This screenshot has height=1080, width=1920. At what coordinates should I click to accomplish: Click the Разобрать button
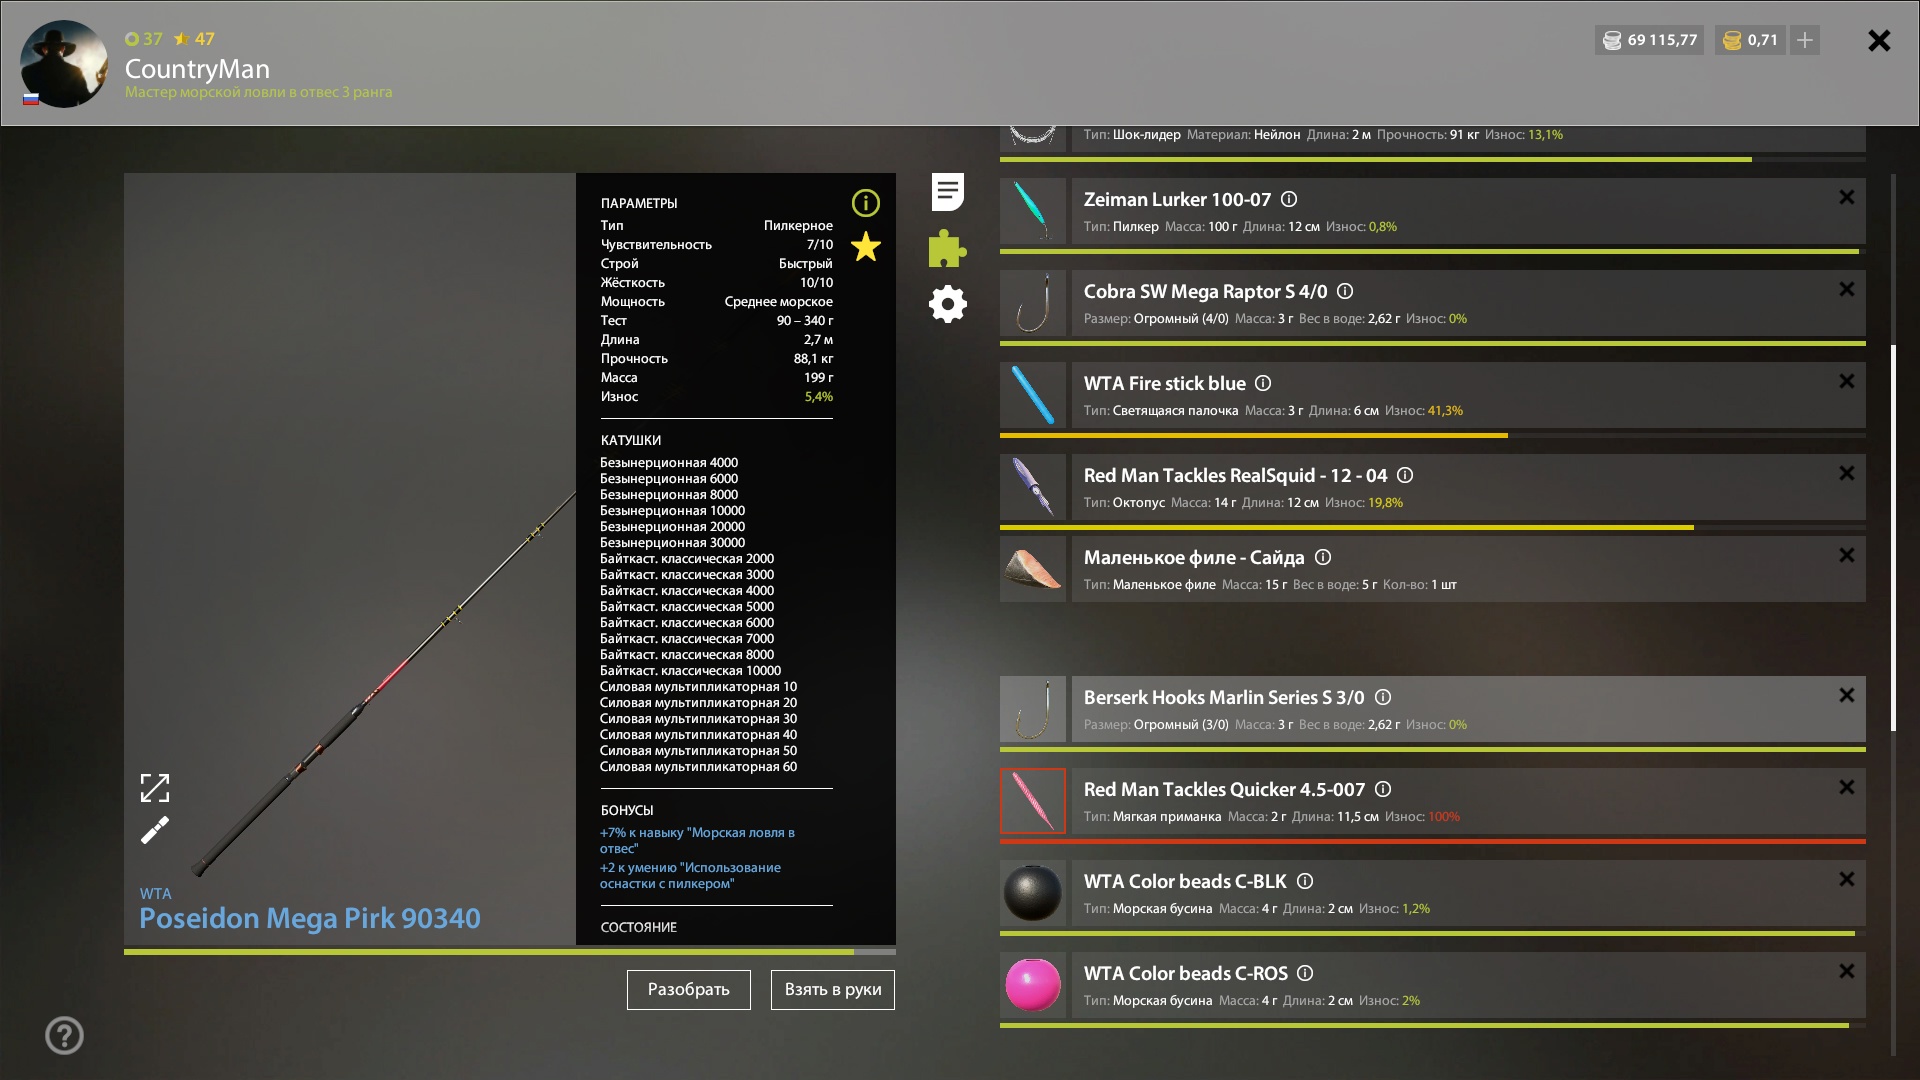click(x=688, y=989)
